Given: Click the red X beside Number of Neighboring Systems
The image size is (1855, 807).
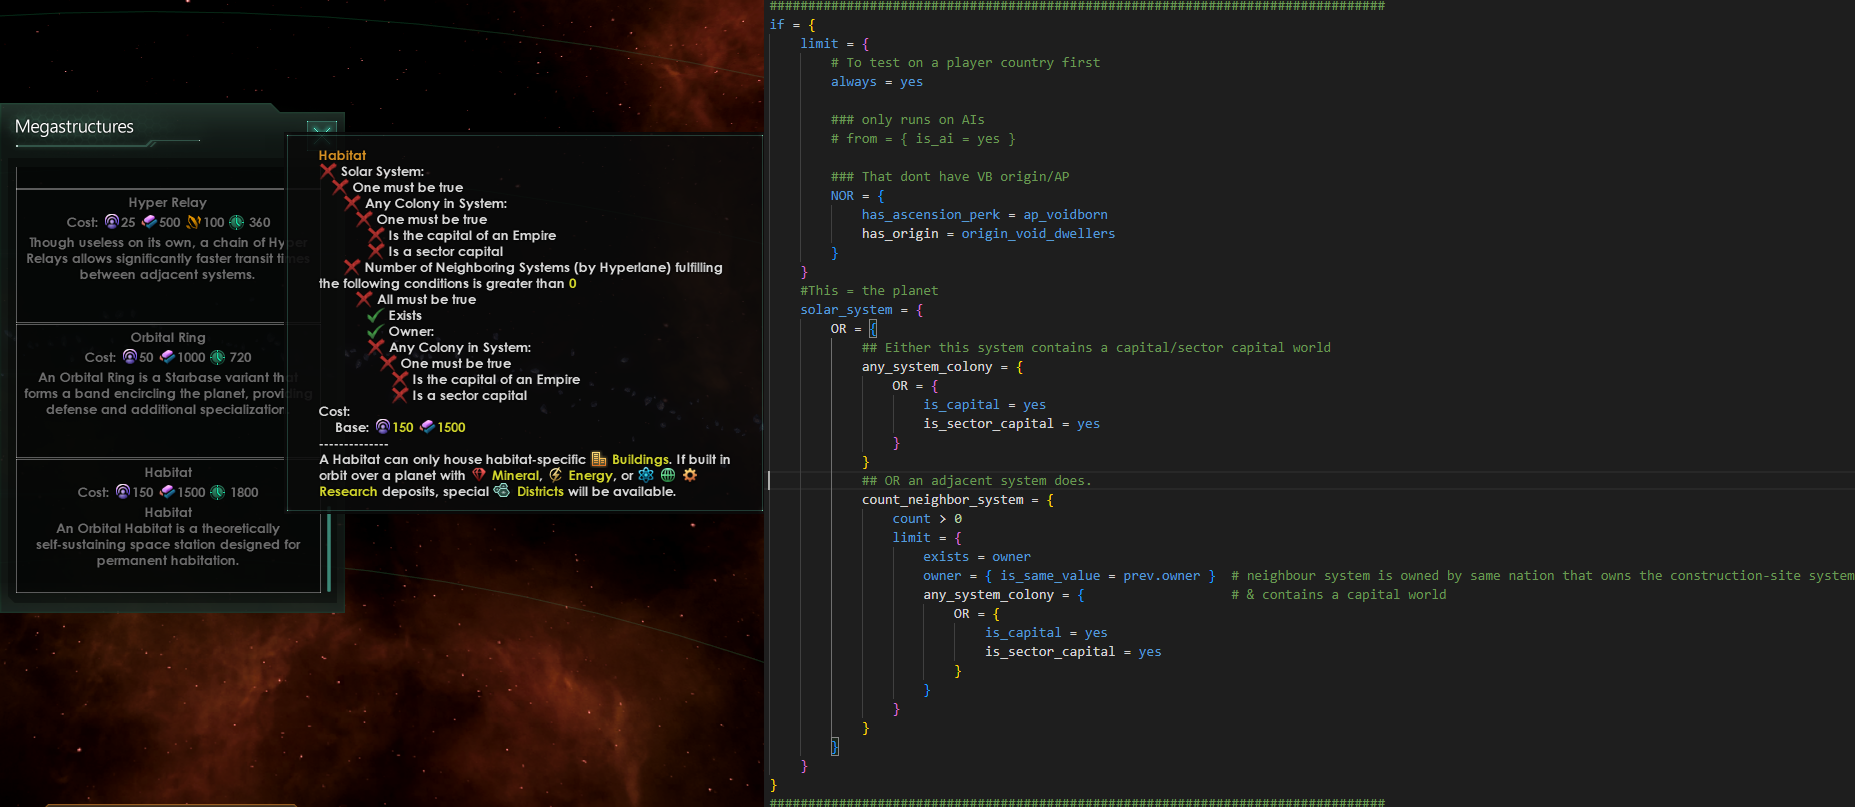Looking at the screenshot, I should pyautogui.click(x=352, y=267).
